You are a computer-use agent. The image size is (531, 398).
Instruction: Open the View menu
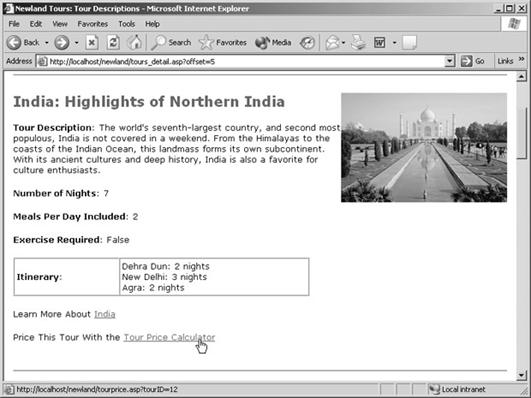60,24
